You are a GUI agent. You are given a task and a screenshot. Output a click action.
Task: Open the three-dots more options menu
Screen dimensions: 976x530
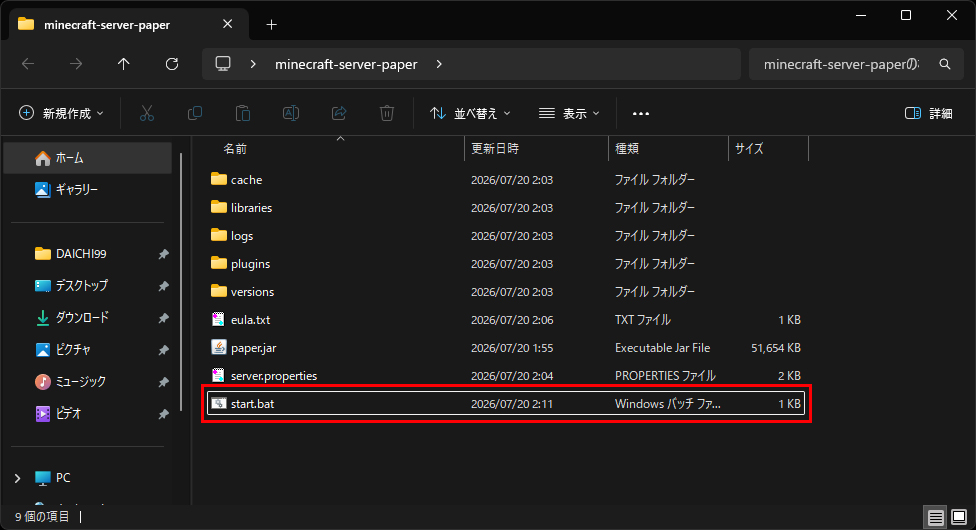[640, 113]
